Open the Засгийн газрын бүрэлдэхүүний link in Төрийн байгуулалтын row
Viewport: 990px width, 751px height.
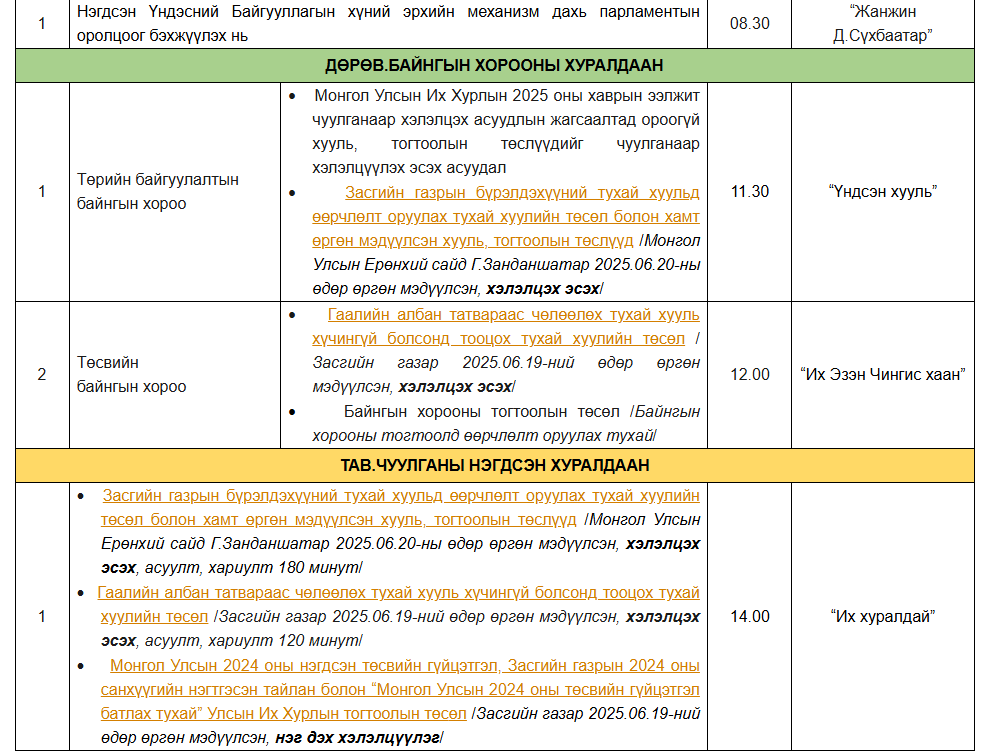pos(521,193)
